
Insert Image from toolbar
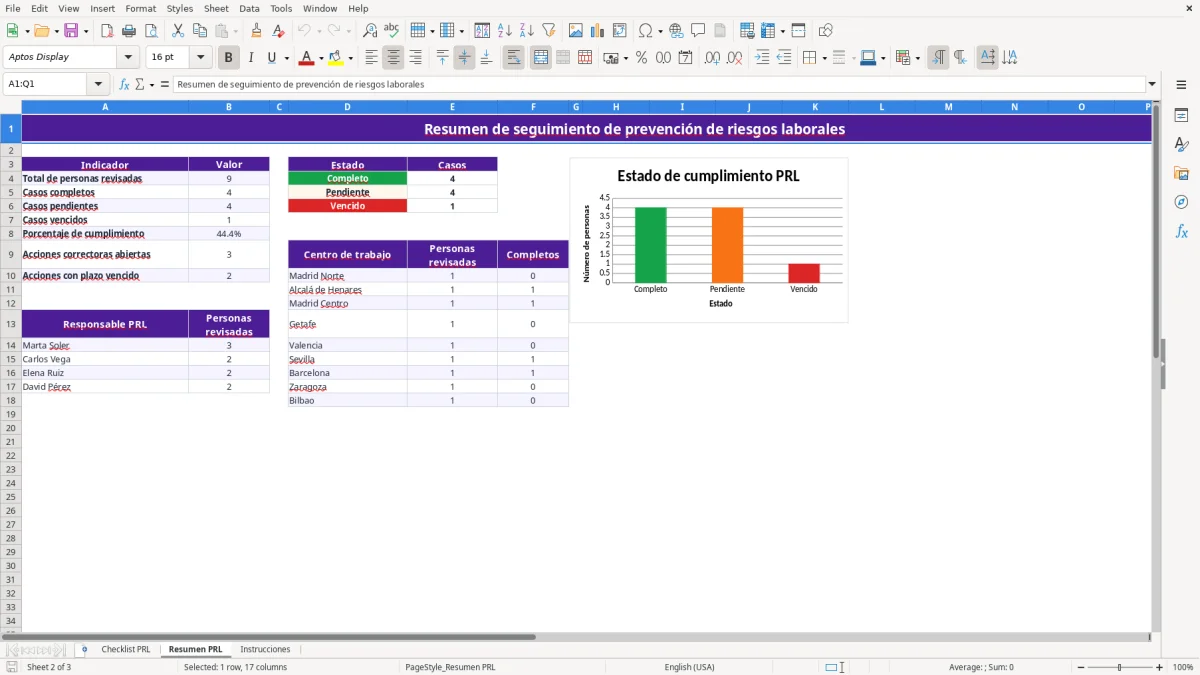[x=576, y=31]
